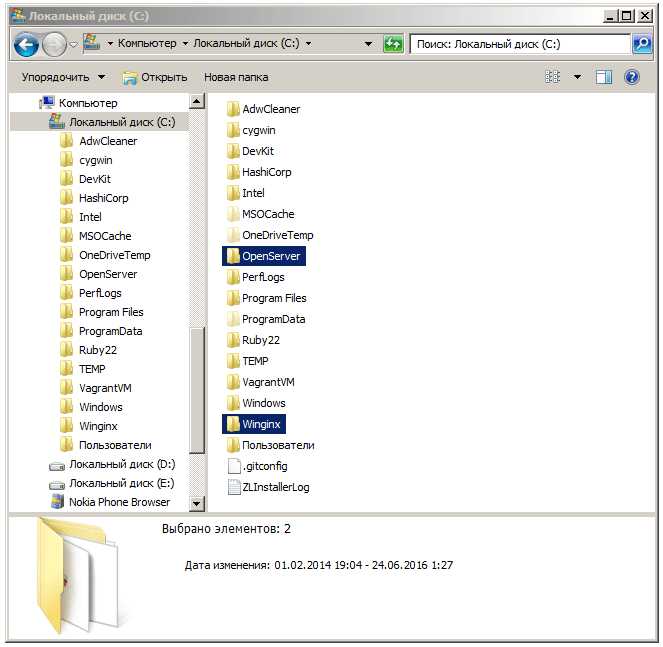663x647 pixels.
Task: Select AdwCleaner in the navigation tree
Action: [108, 141]
